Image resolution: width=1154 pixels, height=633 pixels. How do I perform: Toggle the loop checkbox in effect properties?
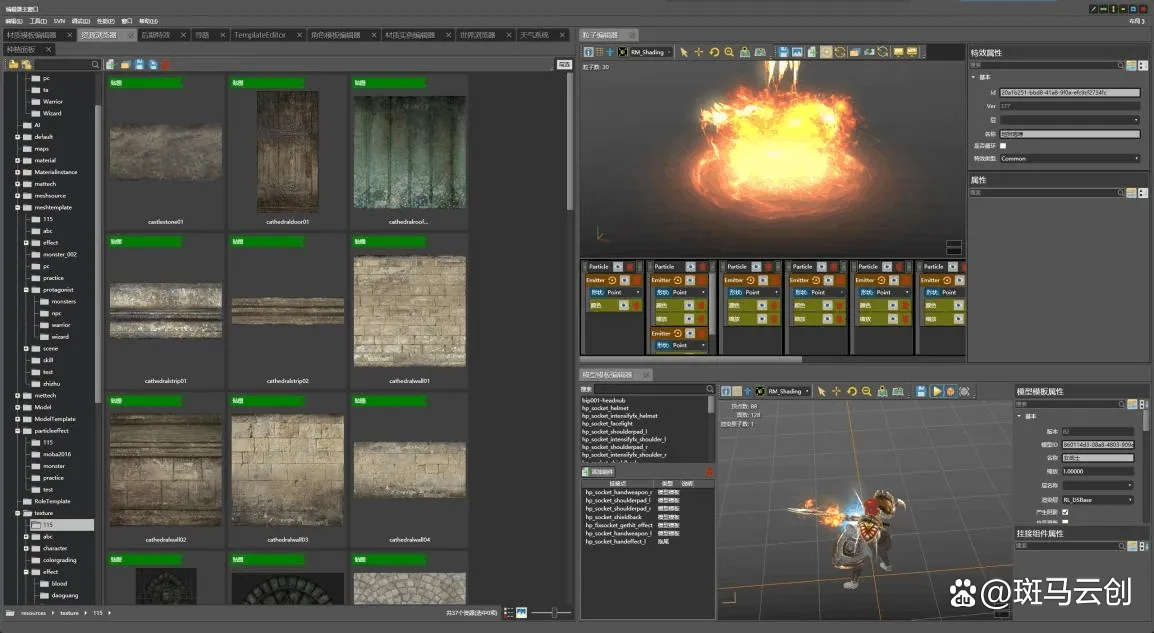[1003, 146]
